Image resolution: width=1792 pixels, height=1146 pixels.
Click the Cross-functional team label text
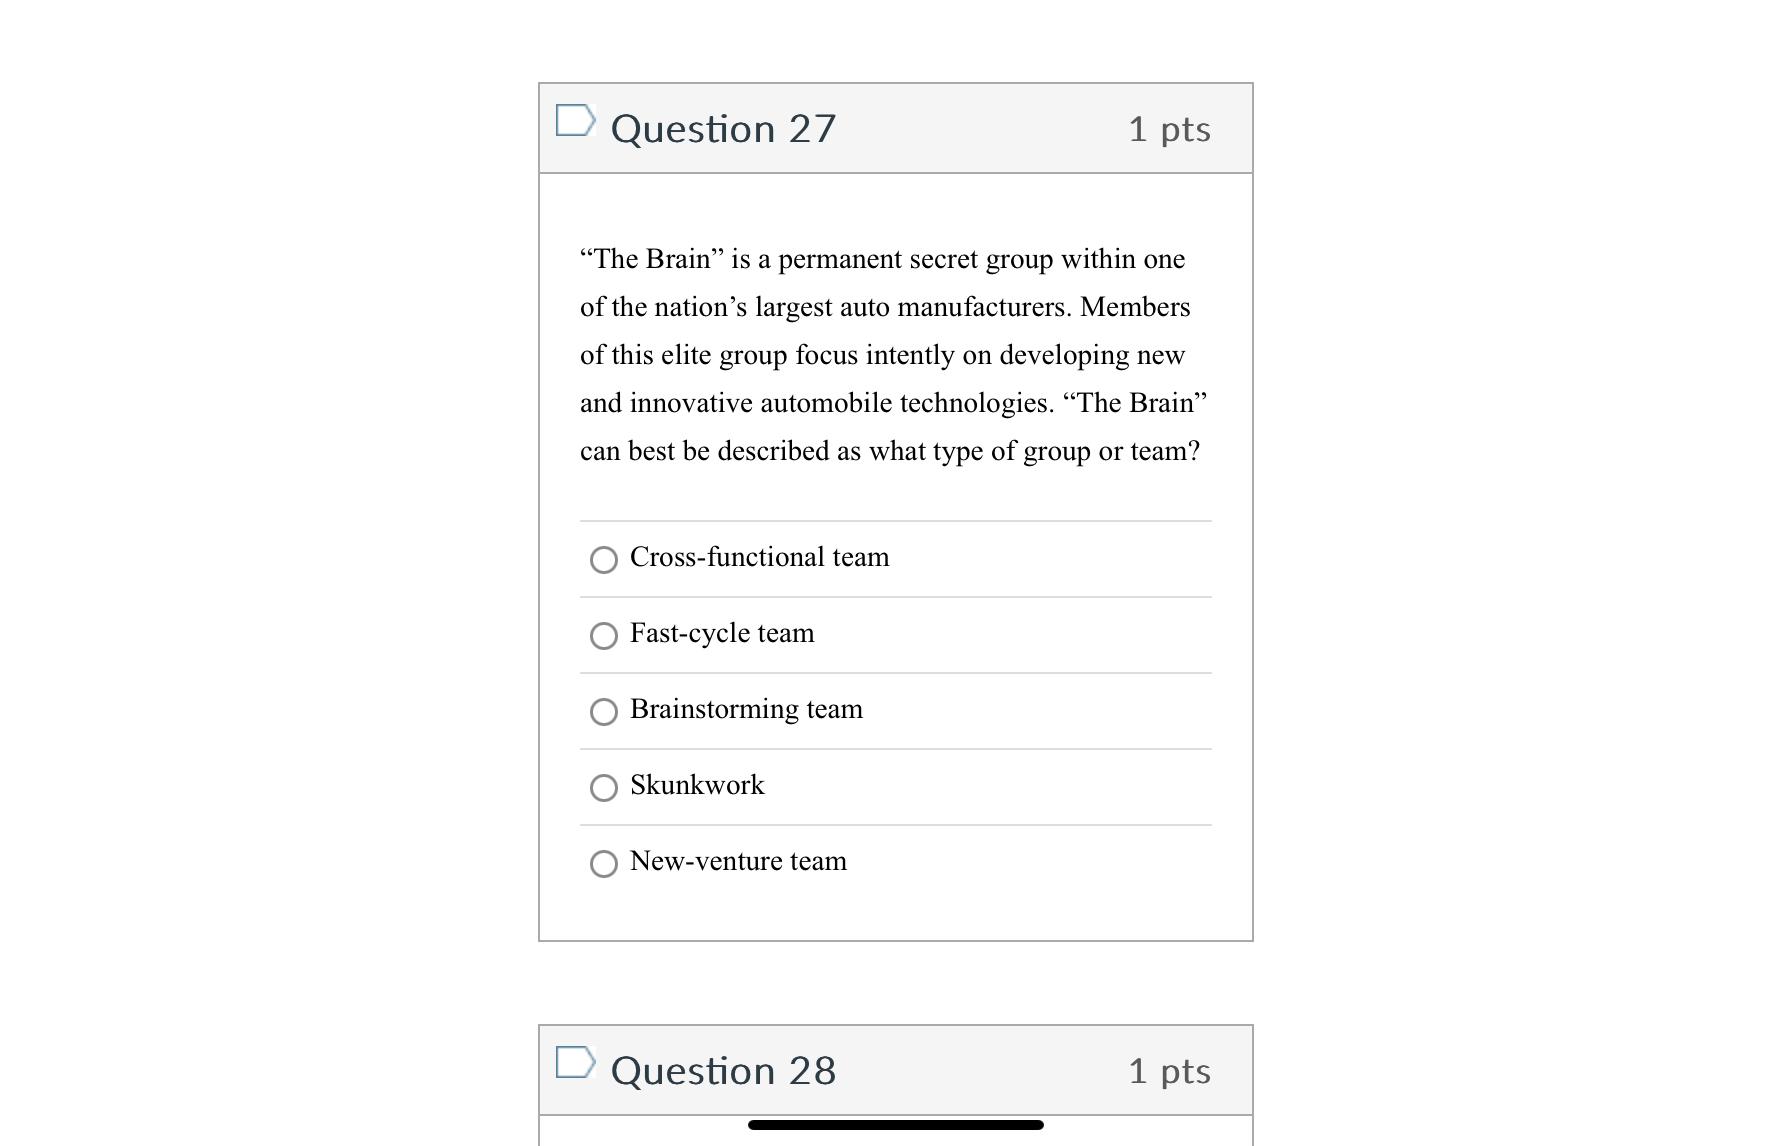759,557
